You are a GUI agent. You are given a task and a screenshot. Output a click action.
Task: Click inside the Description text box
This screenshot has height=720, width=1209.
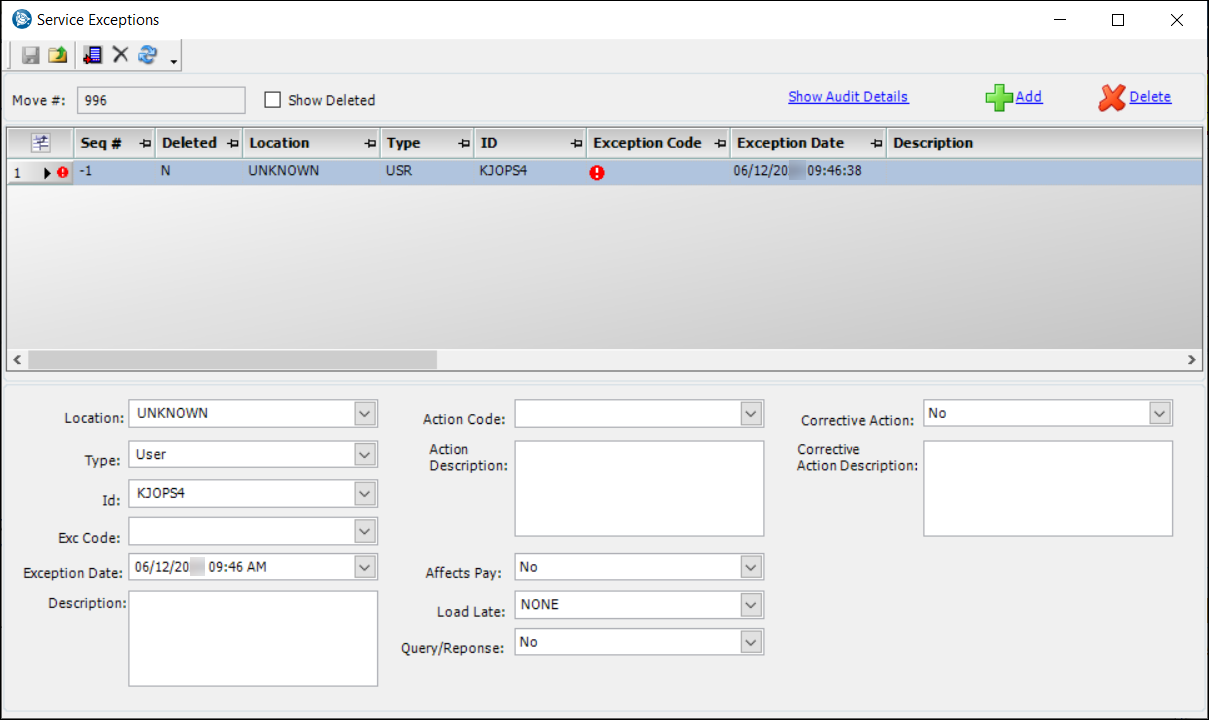pos(253,638)
